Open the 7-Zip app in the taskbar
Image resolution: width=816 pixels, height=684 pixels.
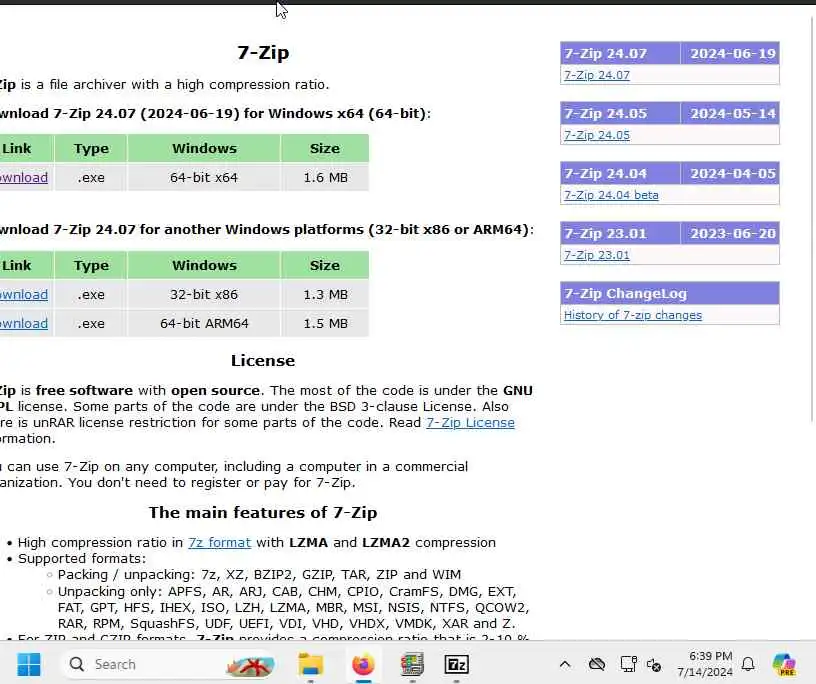(456, 664)
